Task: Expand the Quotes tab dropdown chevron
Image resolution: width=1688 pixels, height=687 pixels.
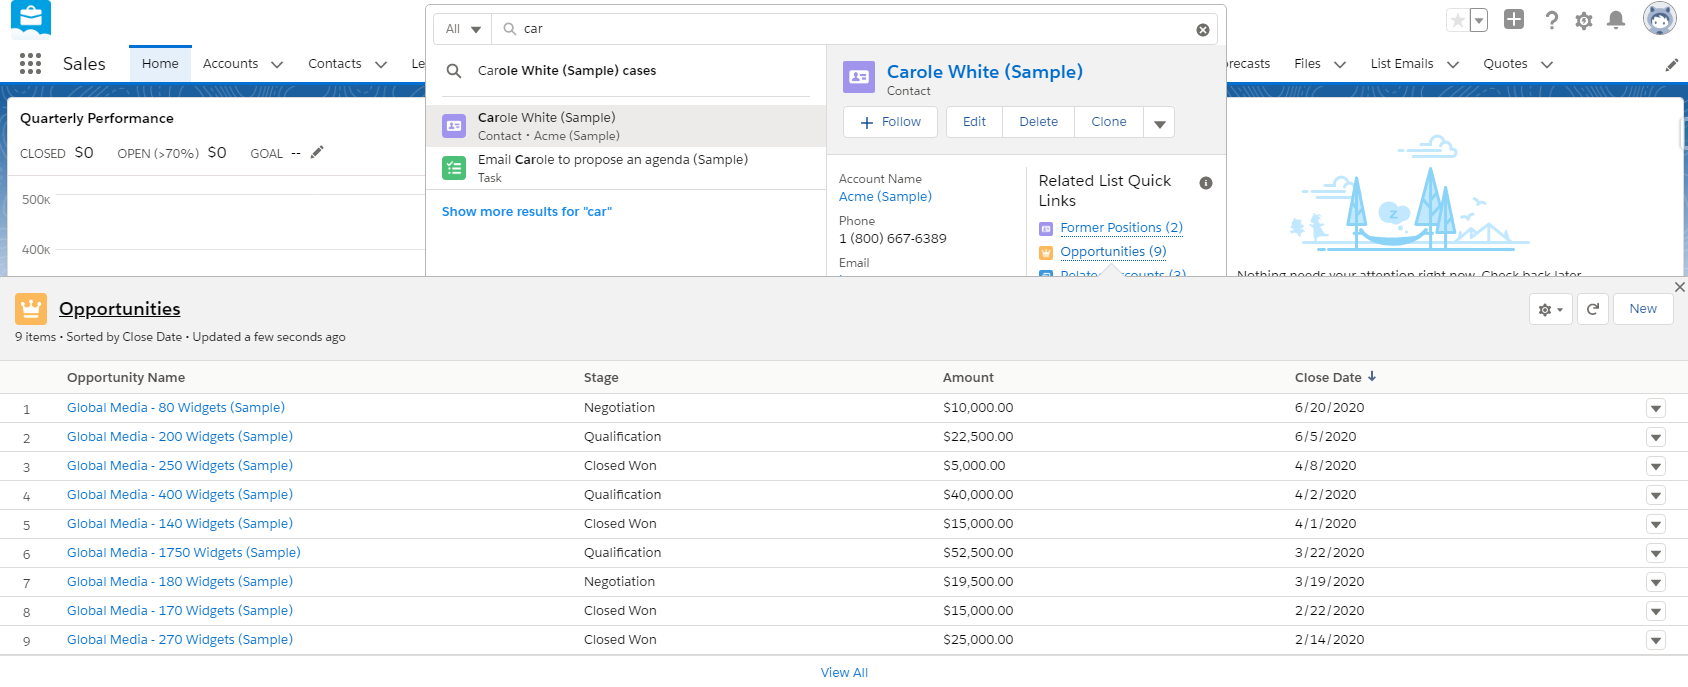Action: click(x=1547, y=65)
